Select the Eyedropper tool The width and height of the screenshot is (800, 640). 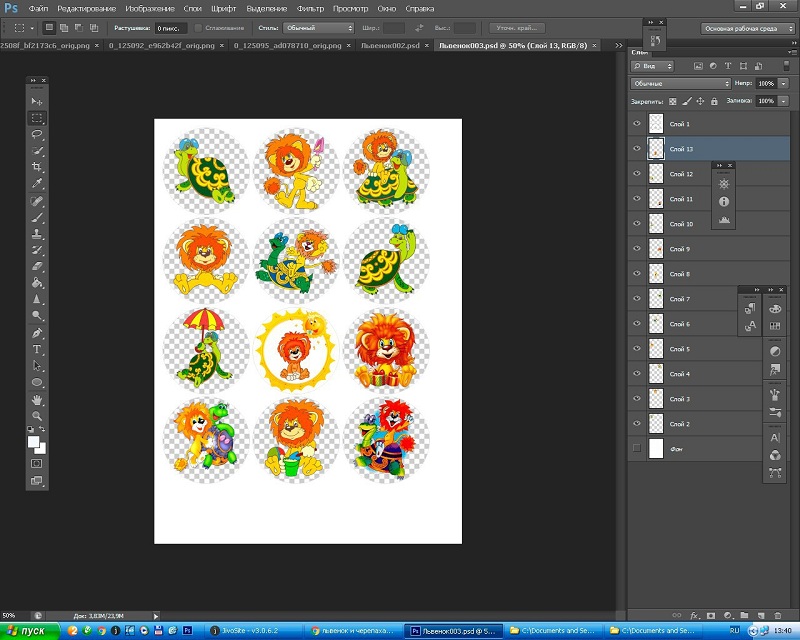click(37, 183)
